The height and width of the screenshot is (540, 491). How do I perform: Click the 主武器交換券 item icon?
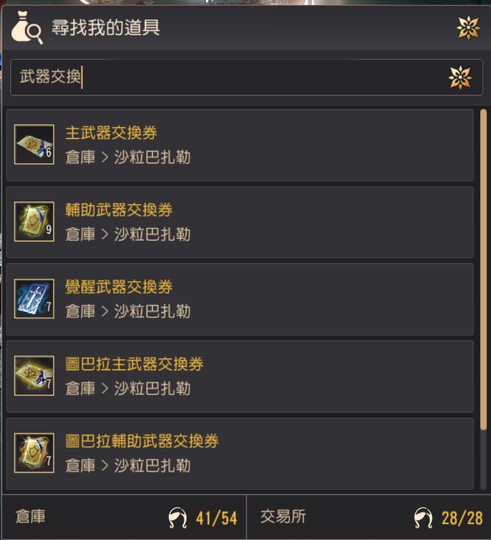point(34,144)
